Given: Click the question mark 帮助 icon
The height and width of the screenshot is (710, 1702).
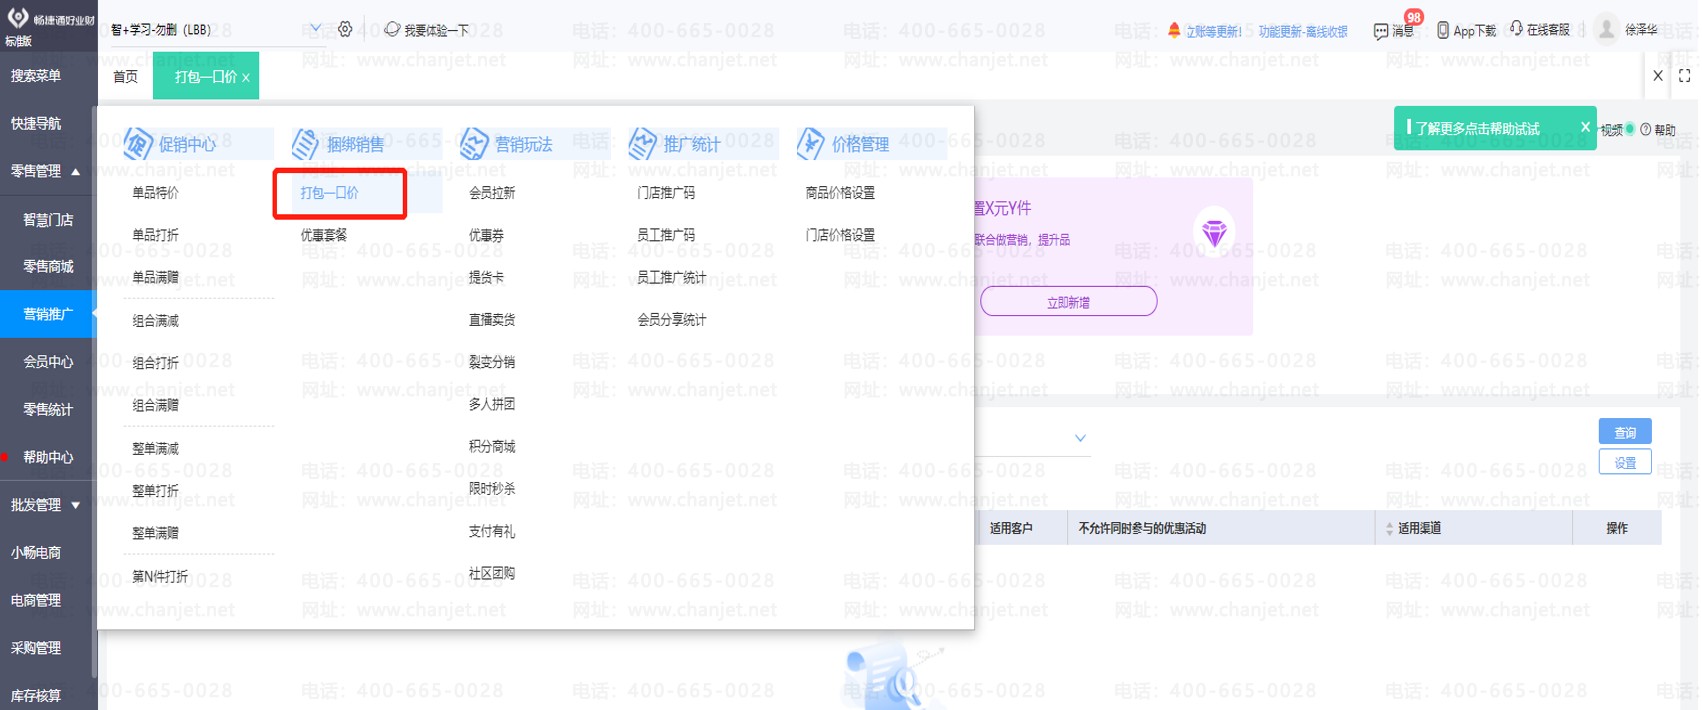Looking at the screenshot, I should (1646, 129).
